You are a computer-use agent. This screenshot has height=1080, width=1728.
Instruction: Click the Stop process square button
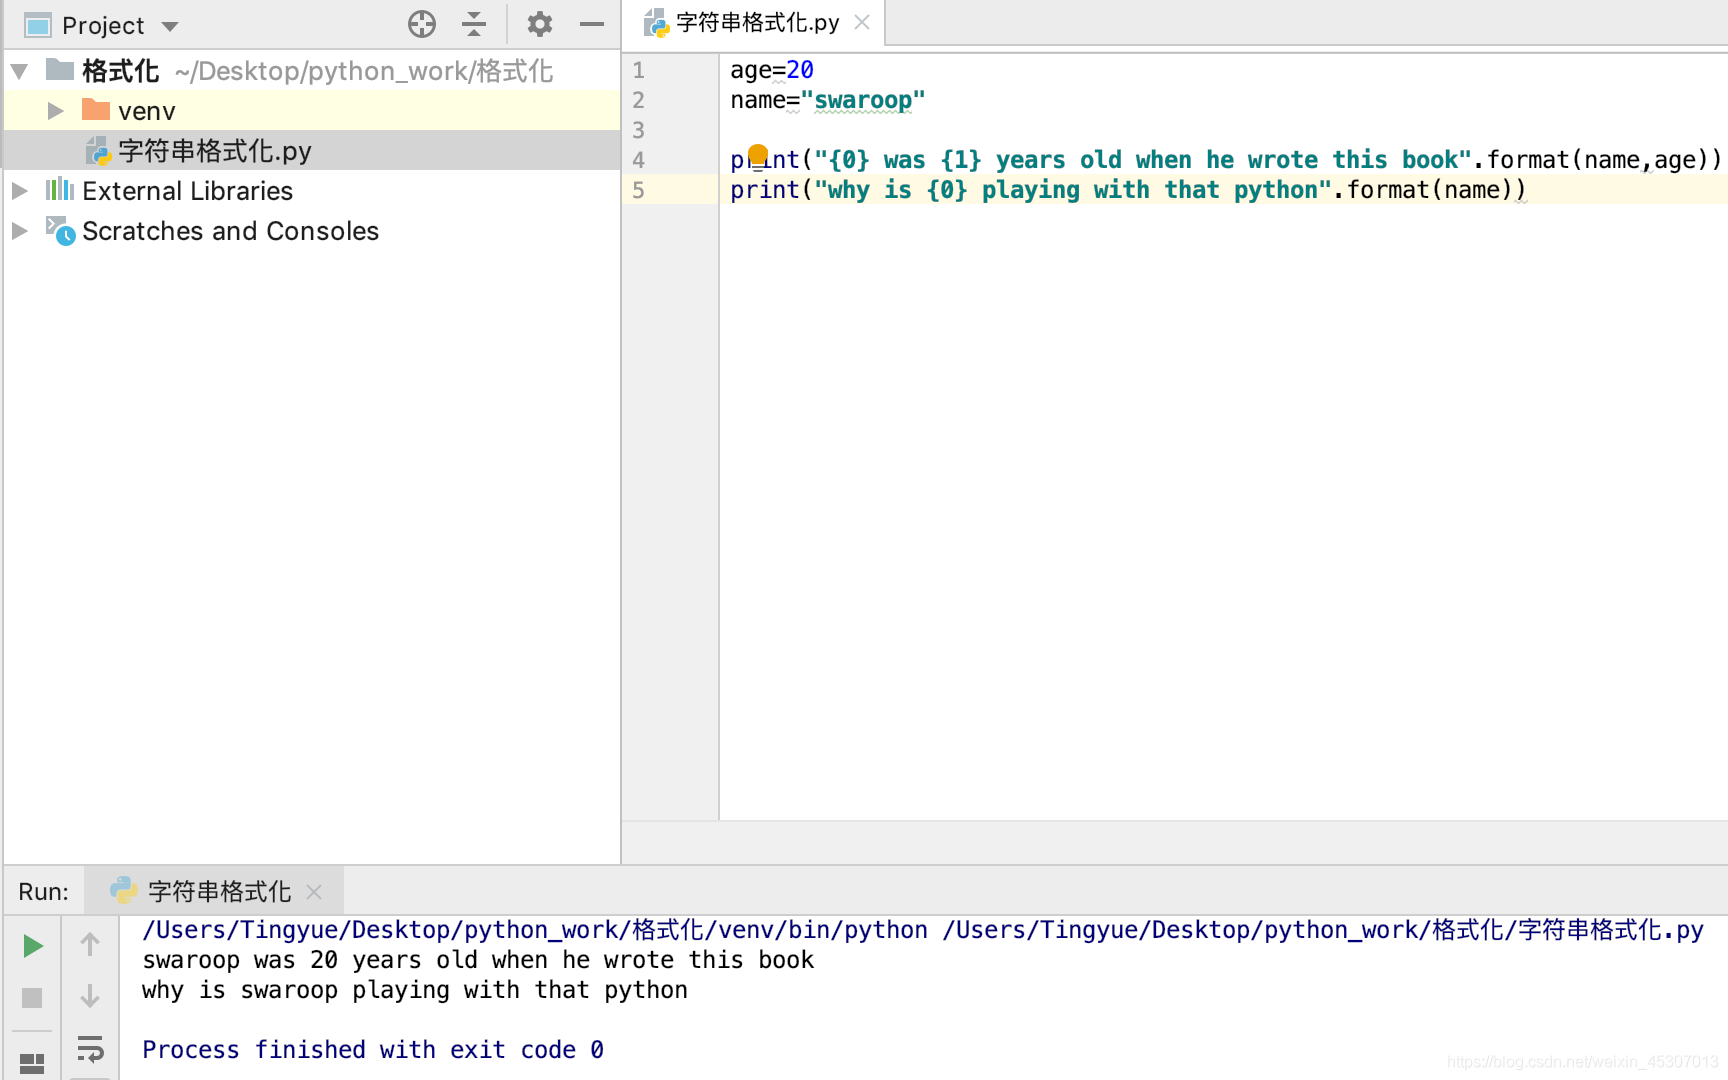pyautogui.click(x=32, y=998)
